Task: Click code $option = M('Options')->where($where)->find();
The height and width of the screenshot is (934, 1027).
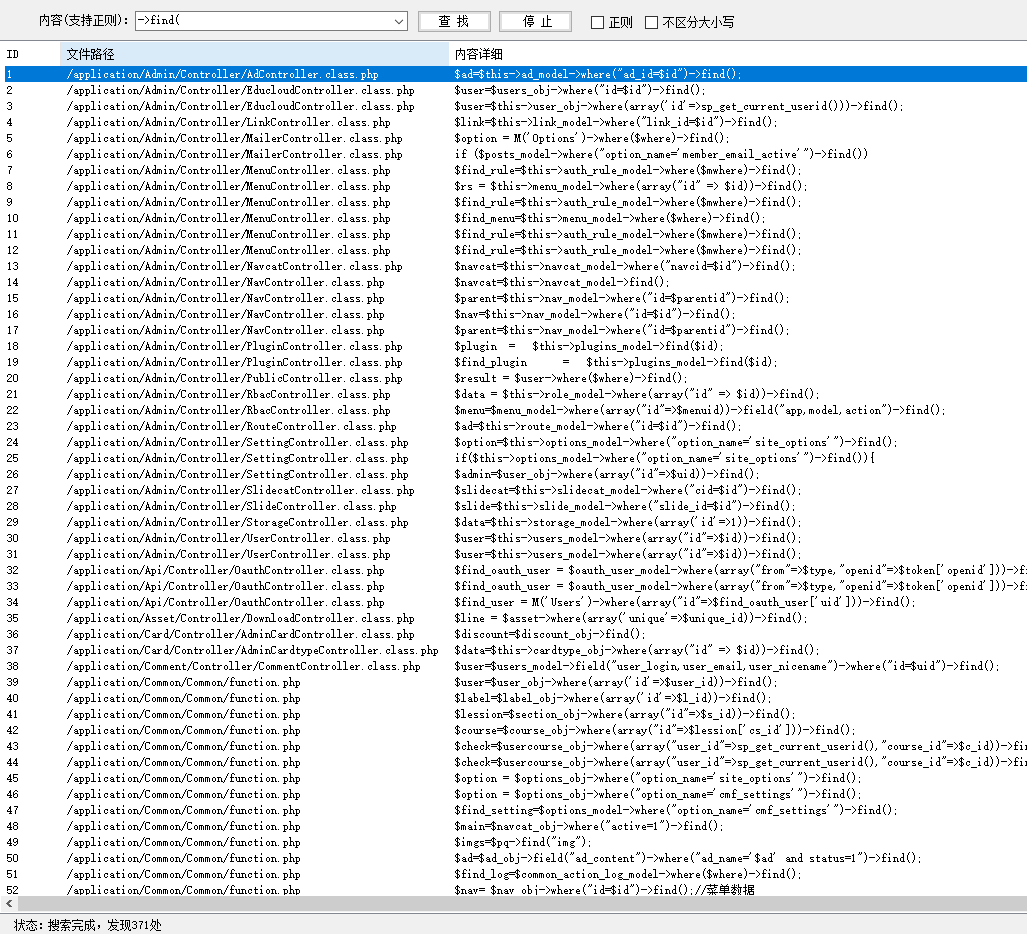Action: click(x=591, y=138)
